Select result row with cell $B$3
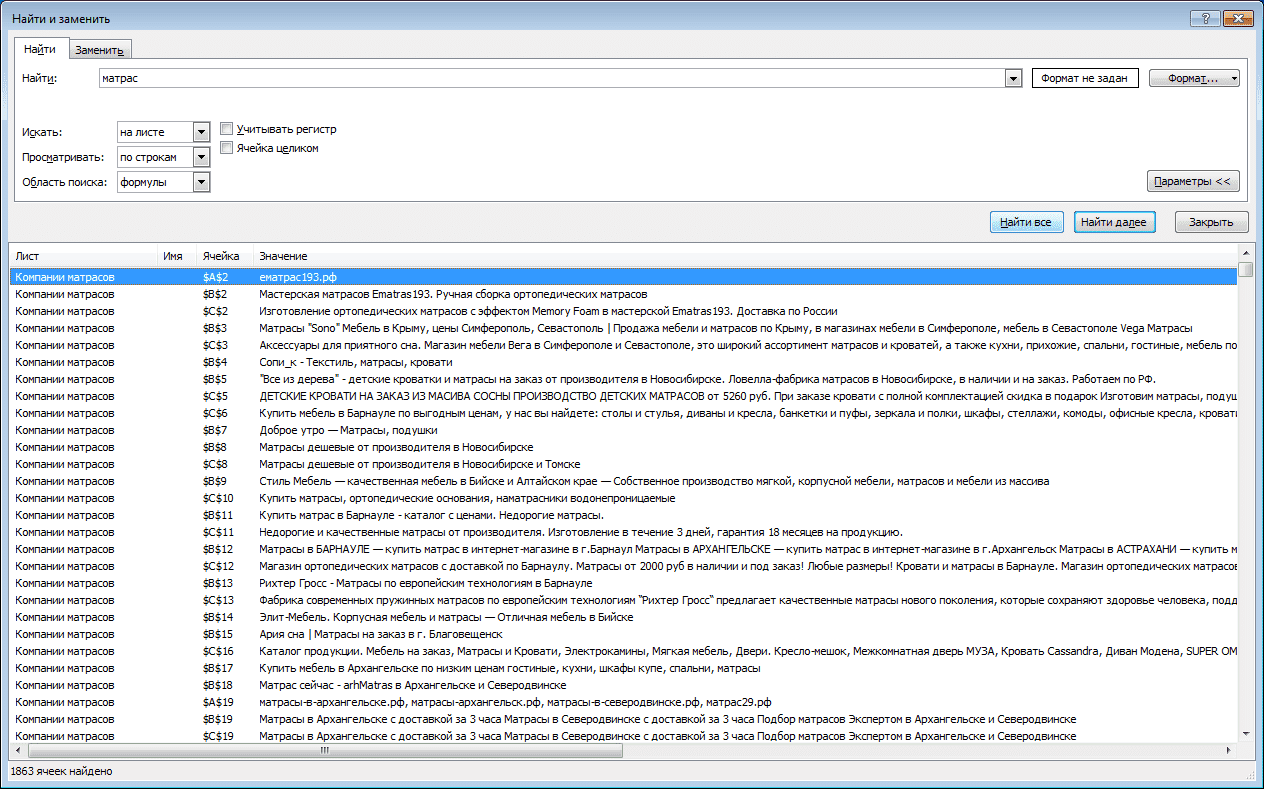1264x789 pixels. pos(623,328)
